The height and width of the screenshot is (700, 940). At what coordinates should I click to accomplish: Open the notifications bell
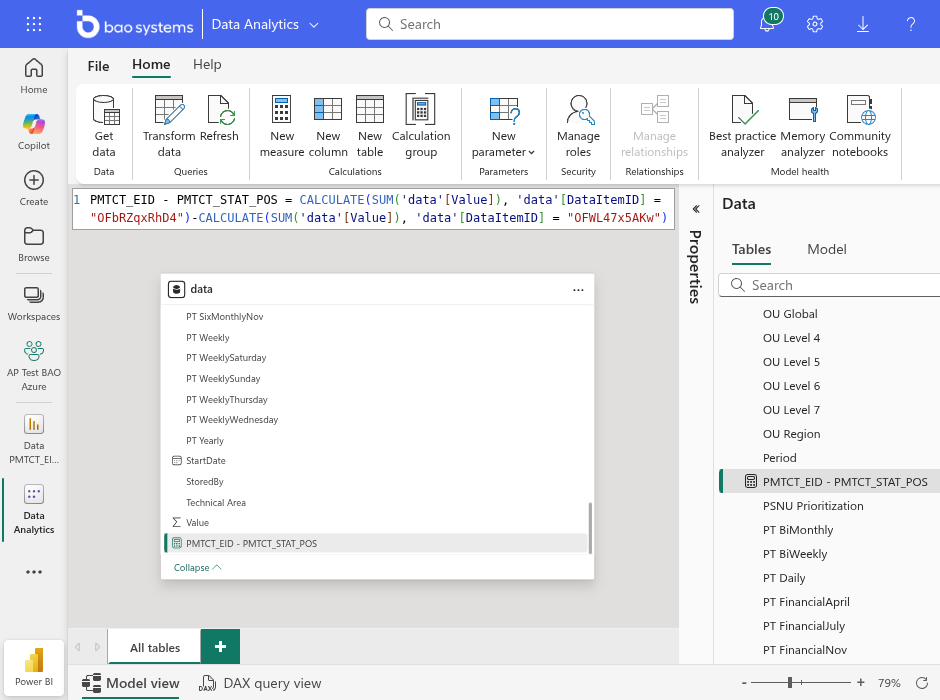point(768,23)
